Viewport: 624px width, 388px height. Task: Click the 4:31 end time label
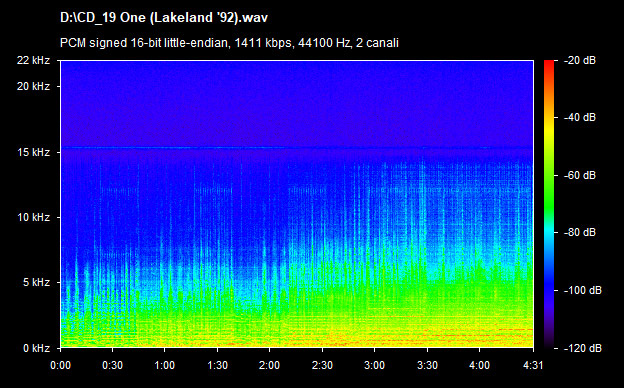(x=533, y=365)
